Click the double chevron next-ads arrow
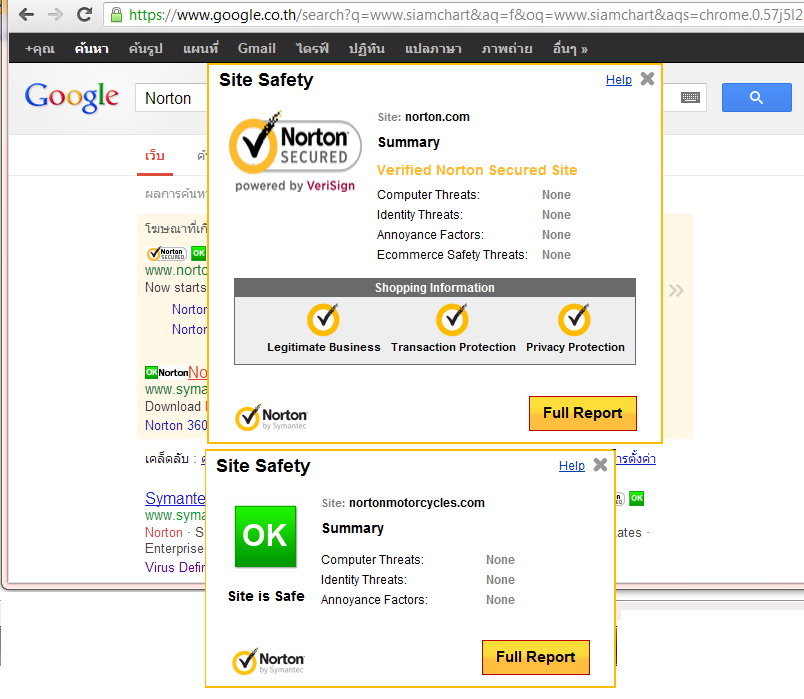Viewport: 804px width, 699px height. (676, 291)
